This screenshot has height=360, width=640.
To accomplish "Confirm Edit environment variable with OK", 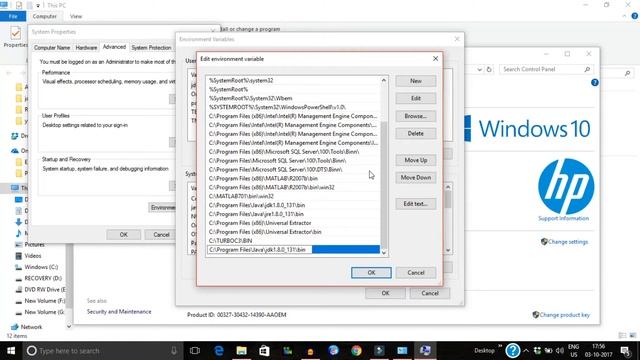I will 371,273.
